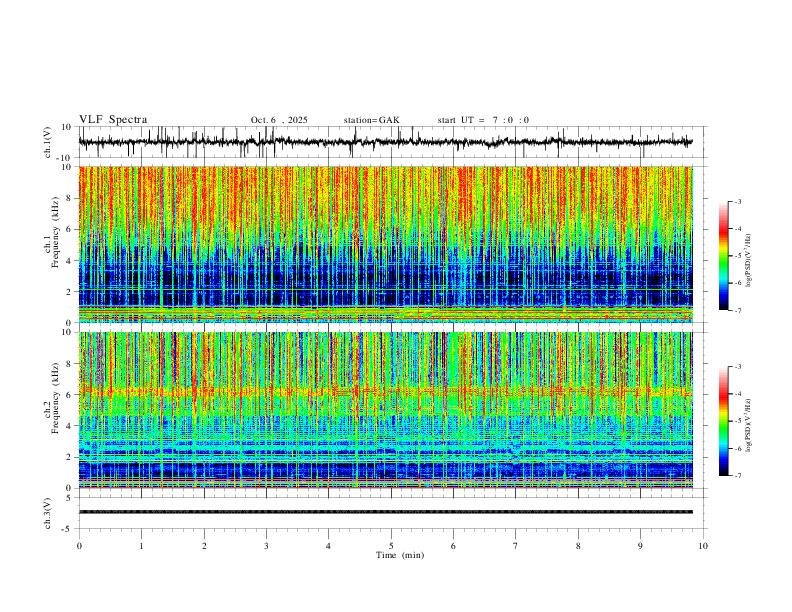Click the "-3" tick on ch.1 colorbar
The height and width of the screenshot is (612, 792).
click(737, 201)
